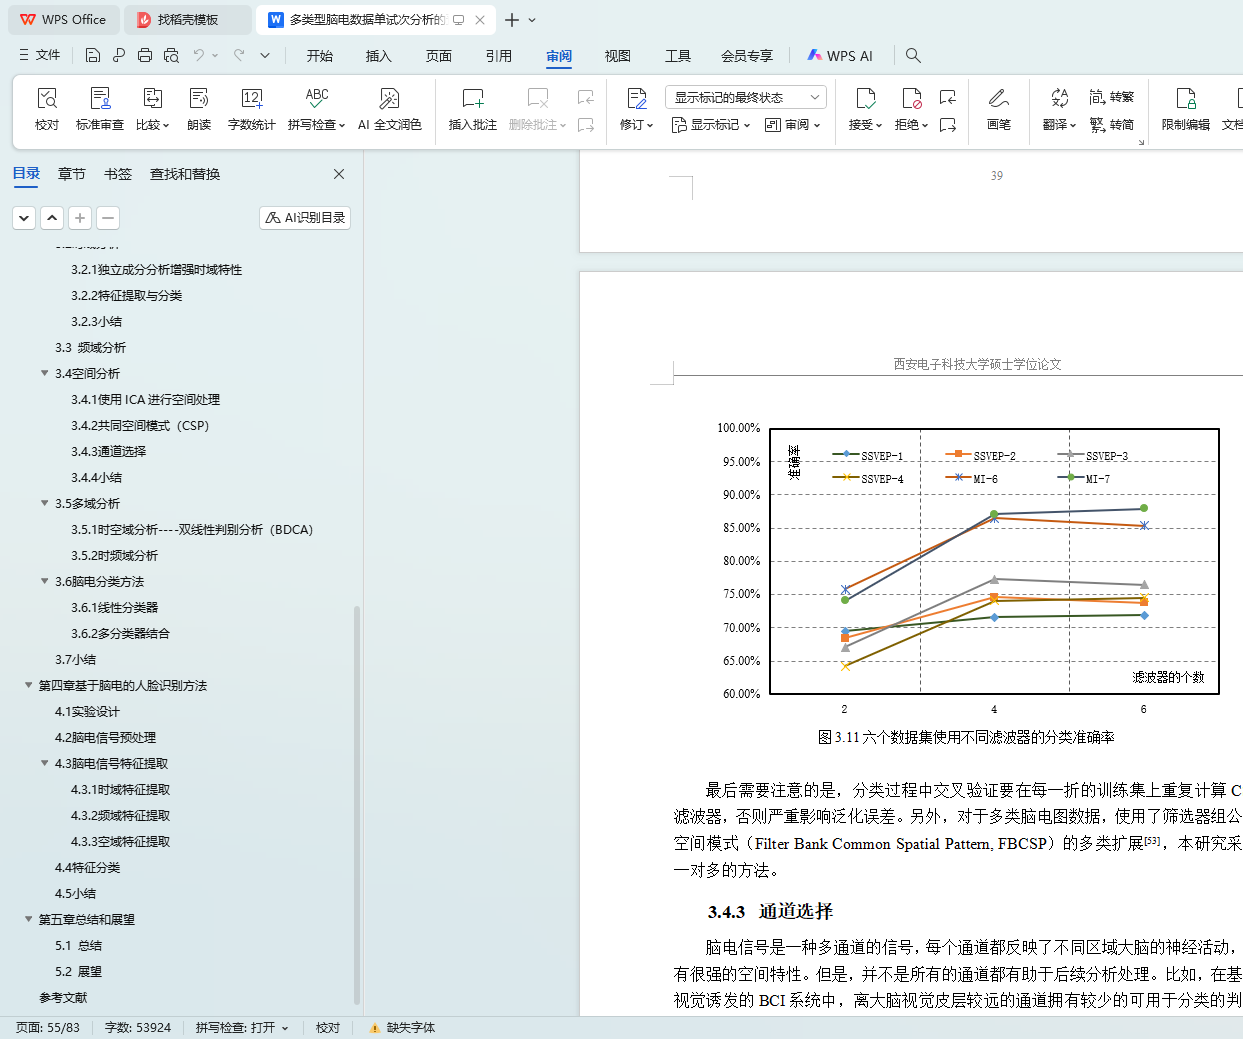Image resolution: width=1243 pixels, height=1039 pixels.
Task: Launch AI 全文润色 polishing
Action: tap(390, 109)
